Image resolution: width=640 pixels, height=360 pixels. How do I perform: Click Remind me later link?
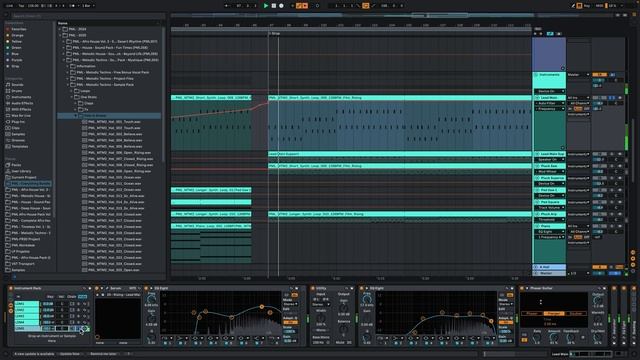click(x=103, y=354)
